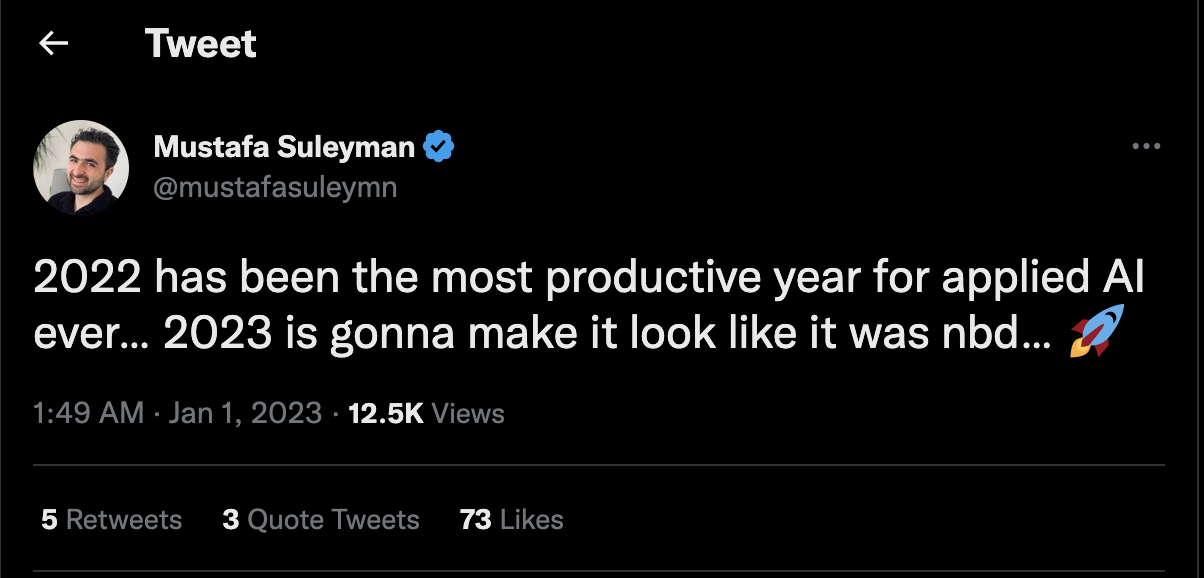Open the three-dot more options menu
Screen dimensions: 1204x578
[x=1146, y=147]
